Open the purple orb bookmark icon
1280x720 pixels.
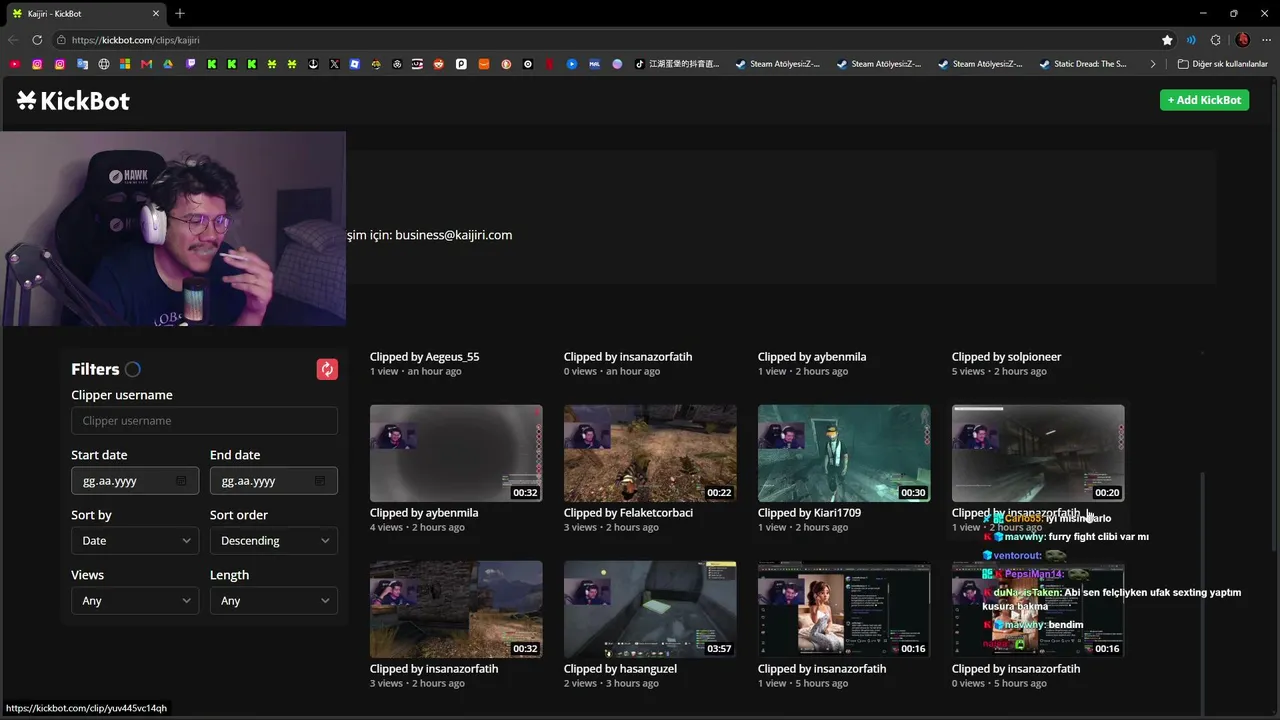point(617,64)
